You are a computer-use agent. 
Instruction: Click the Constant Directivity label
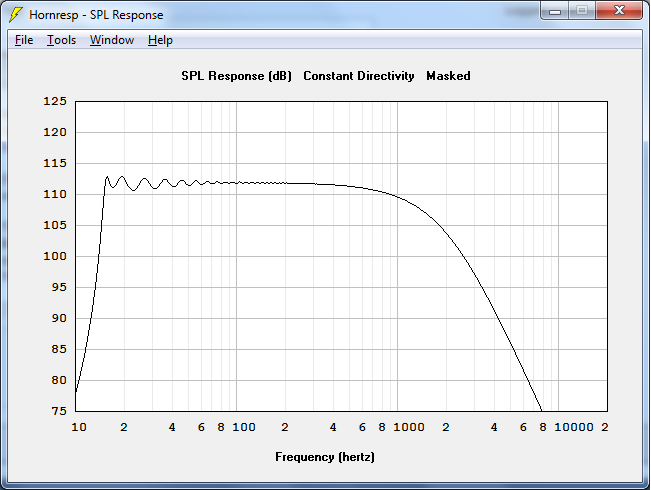(359, 76)
